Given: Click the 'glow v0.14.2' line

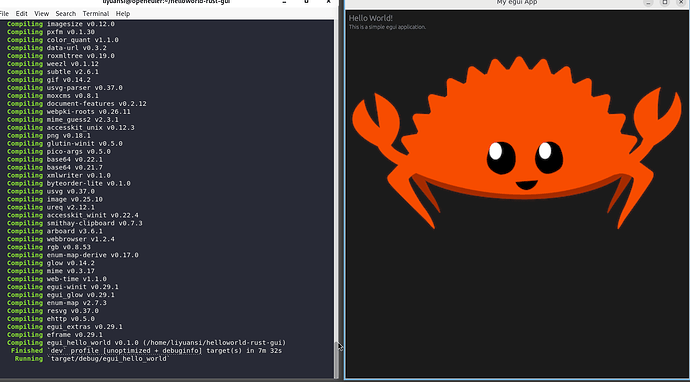Looking at the screenshot, I should (51, 263).
